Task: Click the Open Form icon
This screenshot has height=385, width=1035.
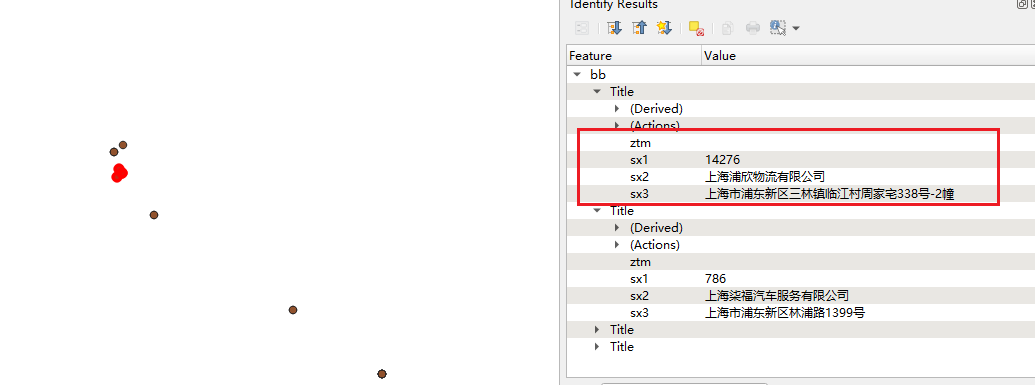Action: coord(582,28)
